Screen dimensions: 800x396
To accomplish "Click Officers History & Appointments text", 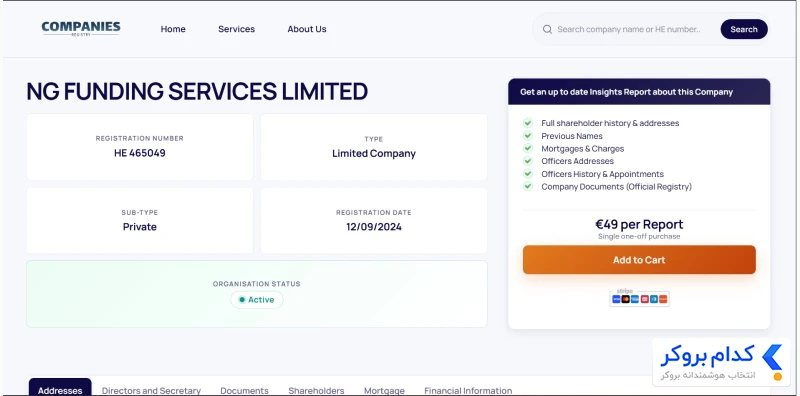I will click(x=603, y=174).
